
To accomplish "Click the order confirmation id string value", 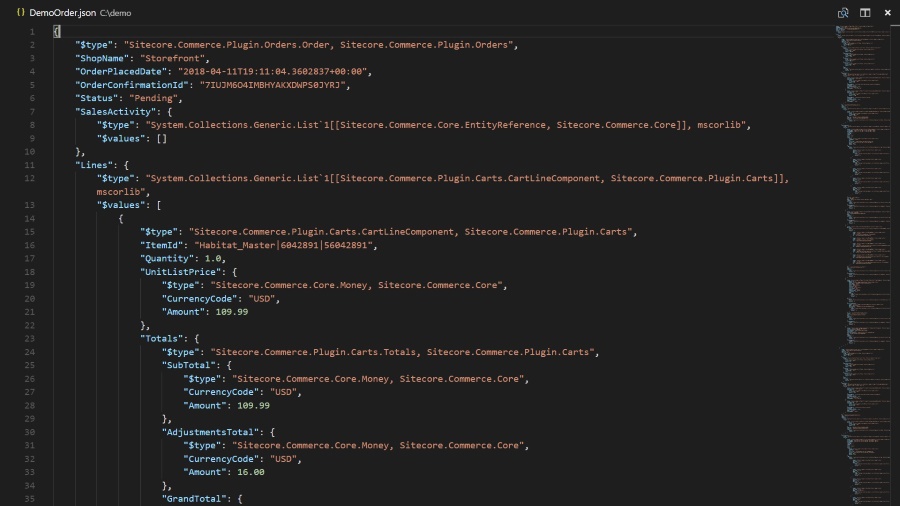I will (x=273, y=85).
